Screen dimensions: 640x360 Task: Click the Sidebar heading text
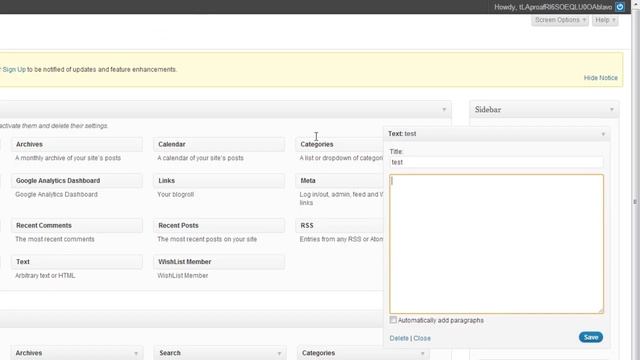(488, 110)
